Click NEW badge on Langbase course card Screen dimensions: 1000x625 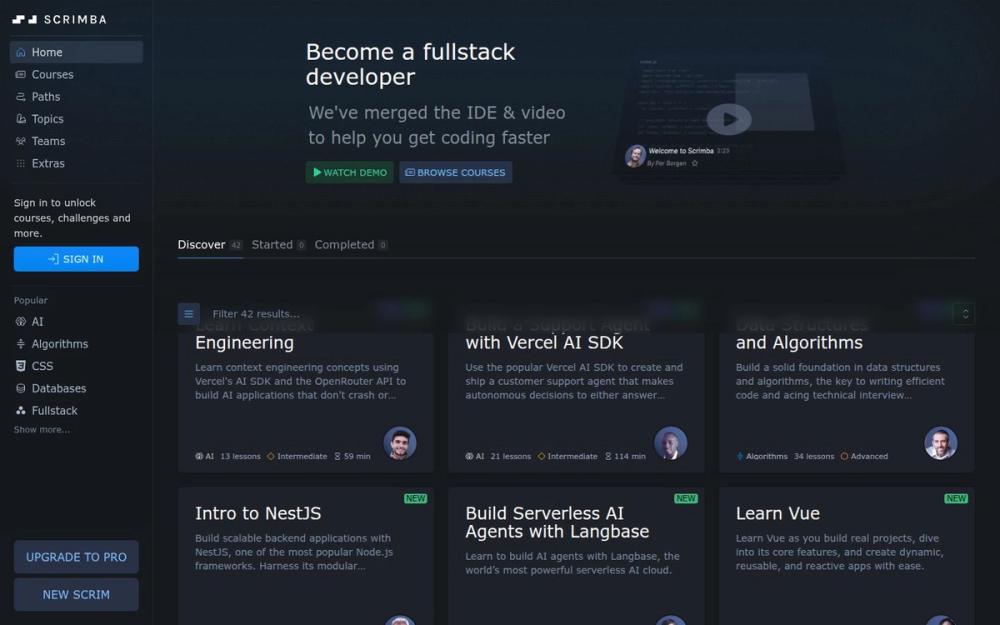pyautogui.click(x=686, y=499)
